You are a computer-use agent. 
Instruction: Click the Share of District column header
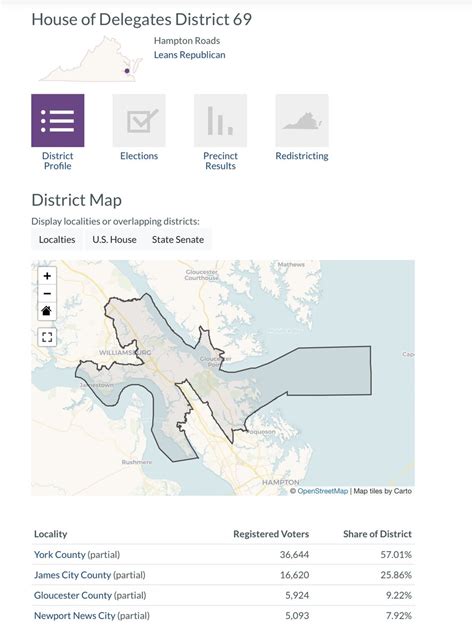click(377, 534)
